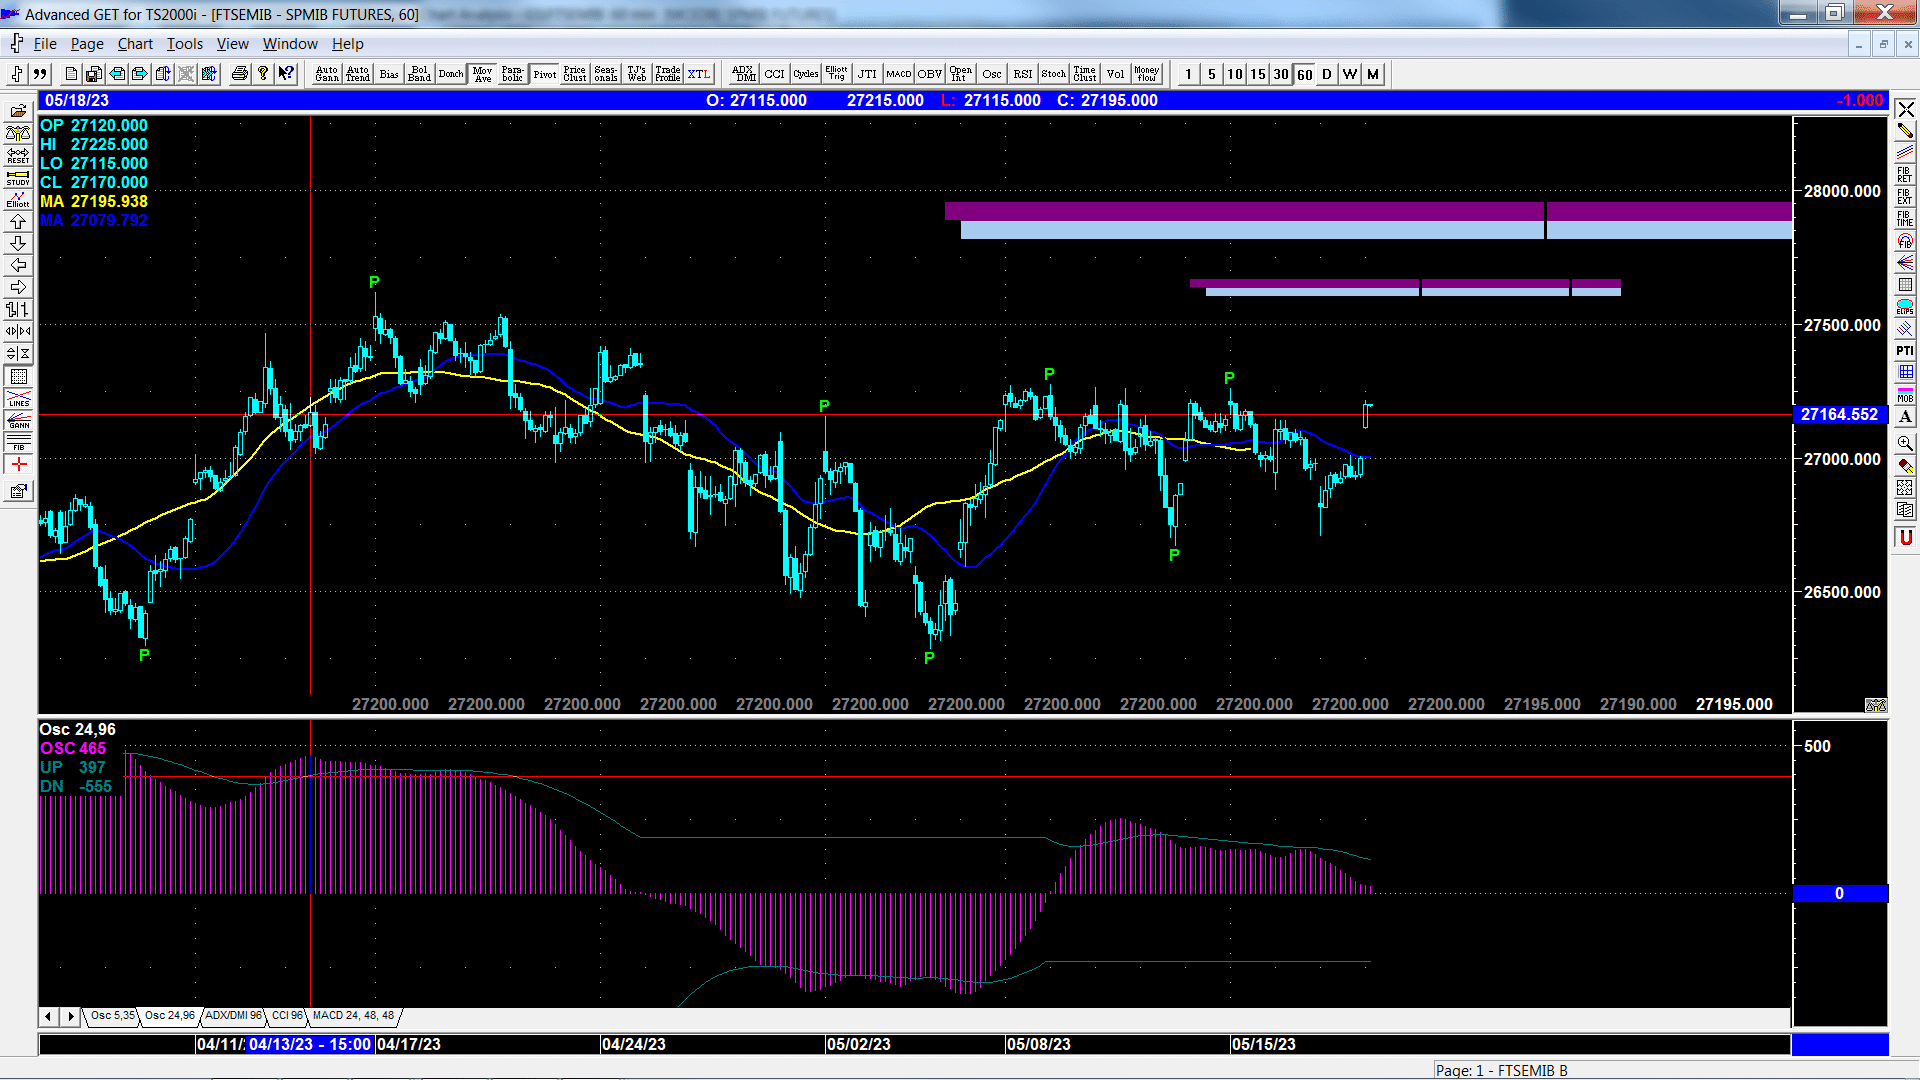
Task: Switch to MACD 24, 48, 48 tab
Action: click(x=353, y=1016)
